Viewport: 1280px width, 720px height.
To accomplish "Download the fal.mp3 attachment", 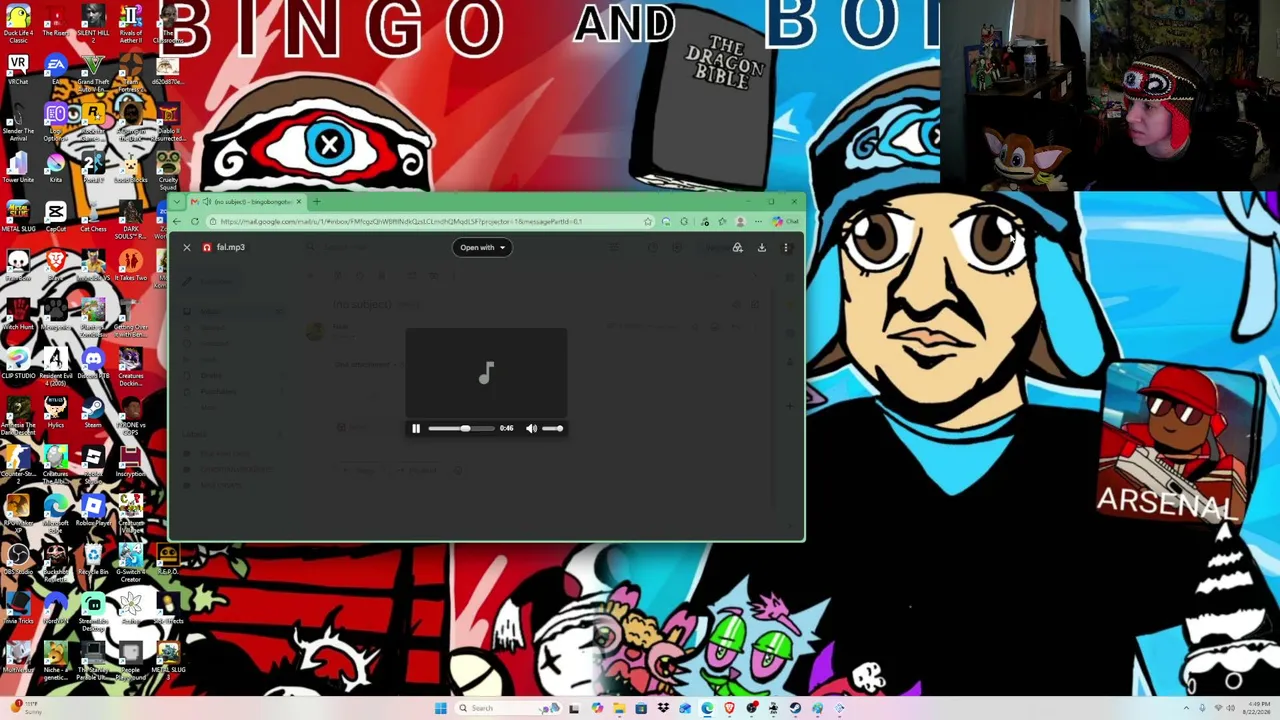I will (x=761, y=247).
